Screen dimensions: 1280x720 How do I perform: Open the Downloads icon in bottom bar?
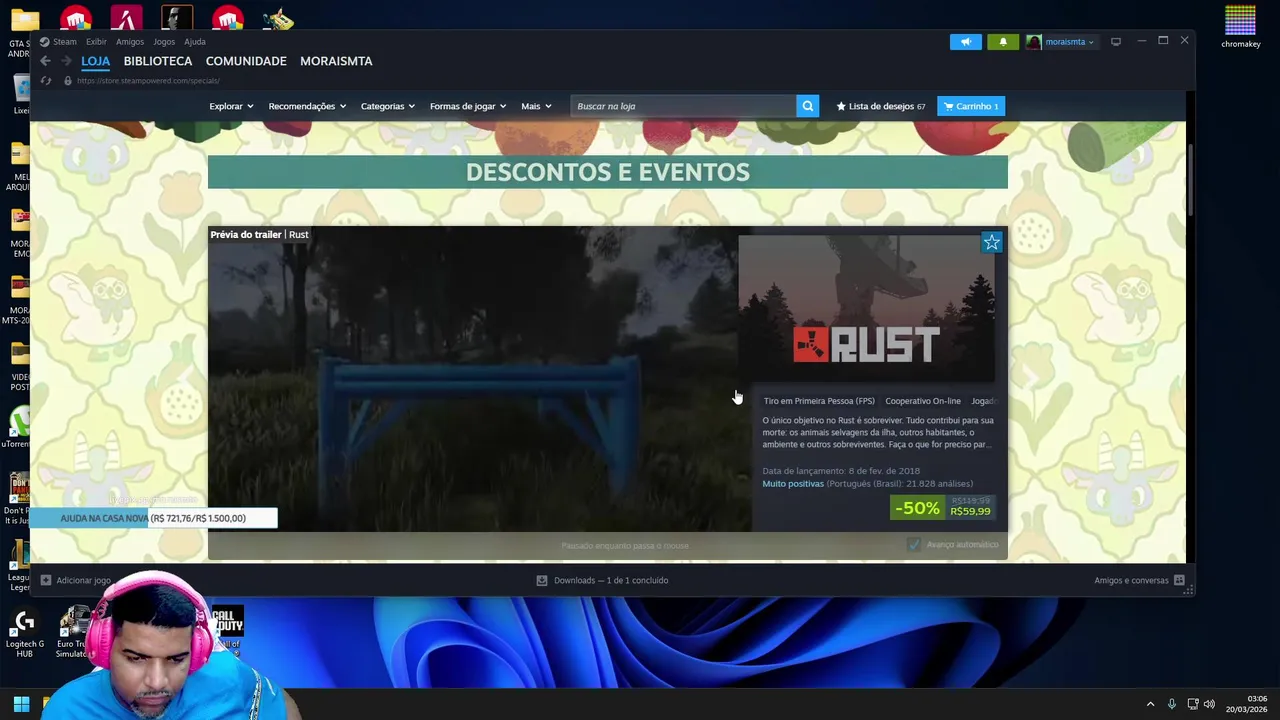[541, 580]
